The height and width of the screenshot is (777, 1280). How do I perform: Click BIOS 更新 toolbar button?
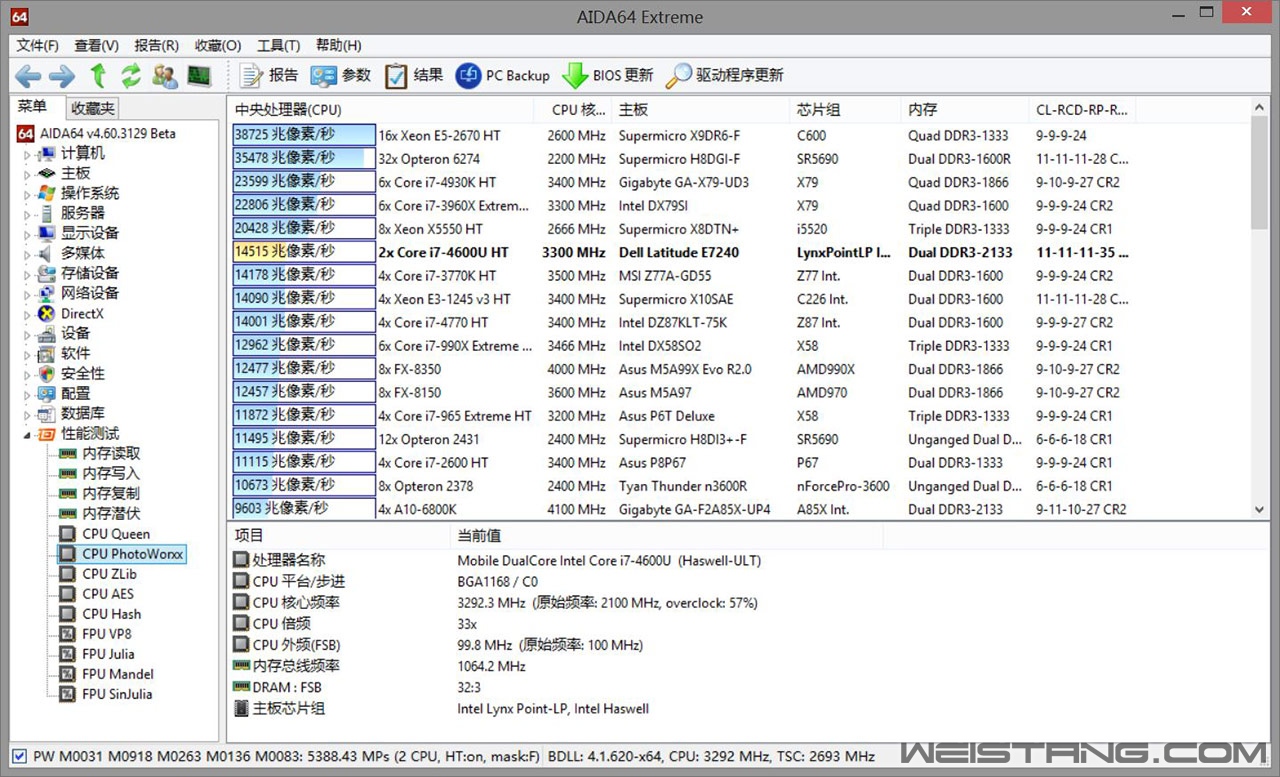pyautogui.click(x=608, y=75)
